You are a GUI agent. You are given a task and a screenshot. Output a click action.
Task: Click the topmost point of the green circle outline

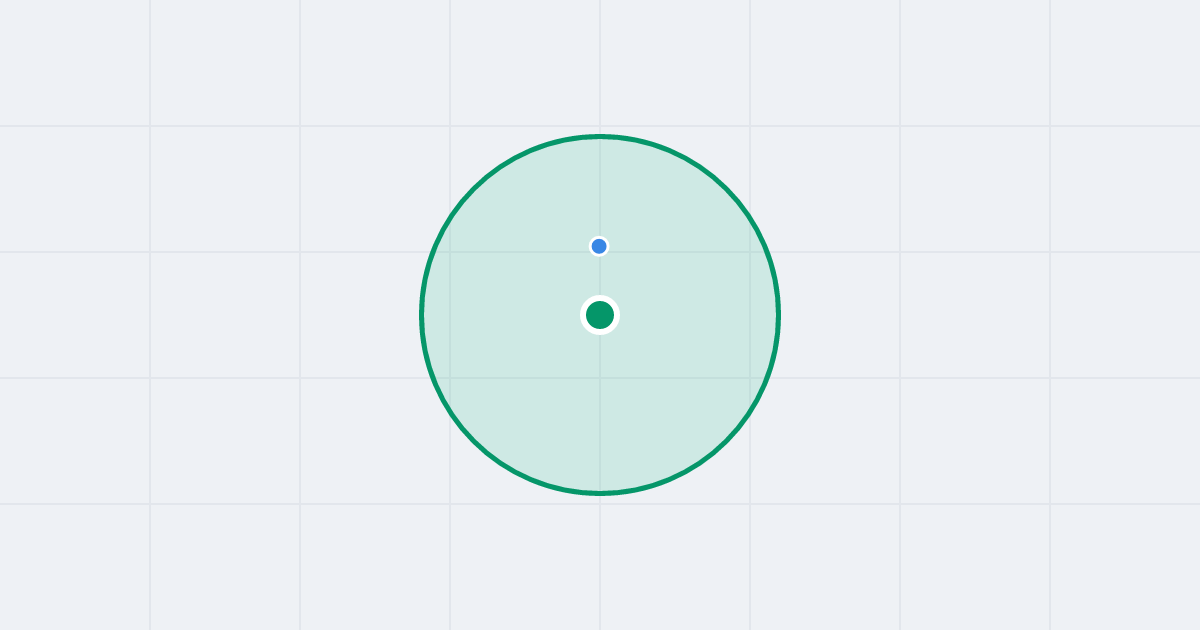click(600, 136)
